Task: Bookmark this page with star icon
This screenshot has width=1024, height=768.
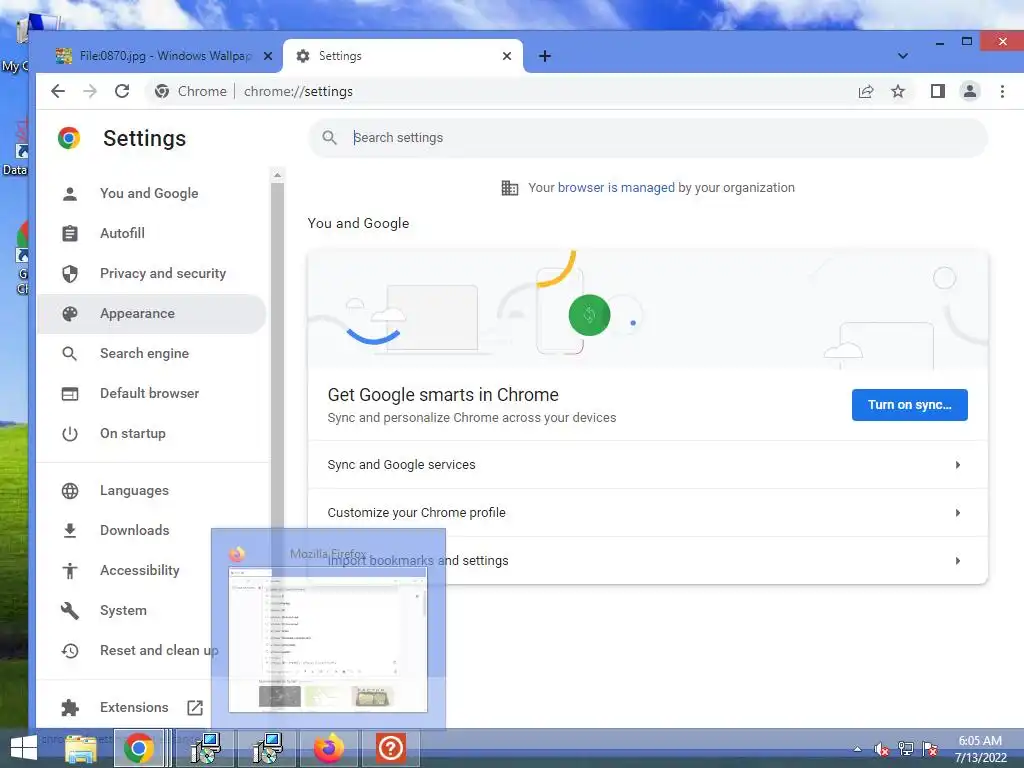Action: click(x=898, y=91)
